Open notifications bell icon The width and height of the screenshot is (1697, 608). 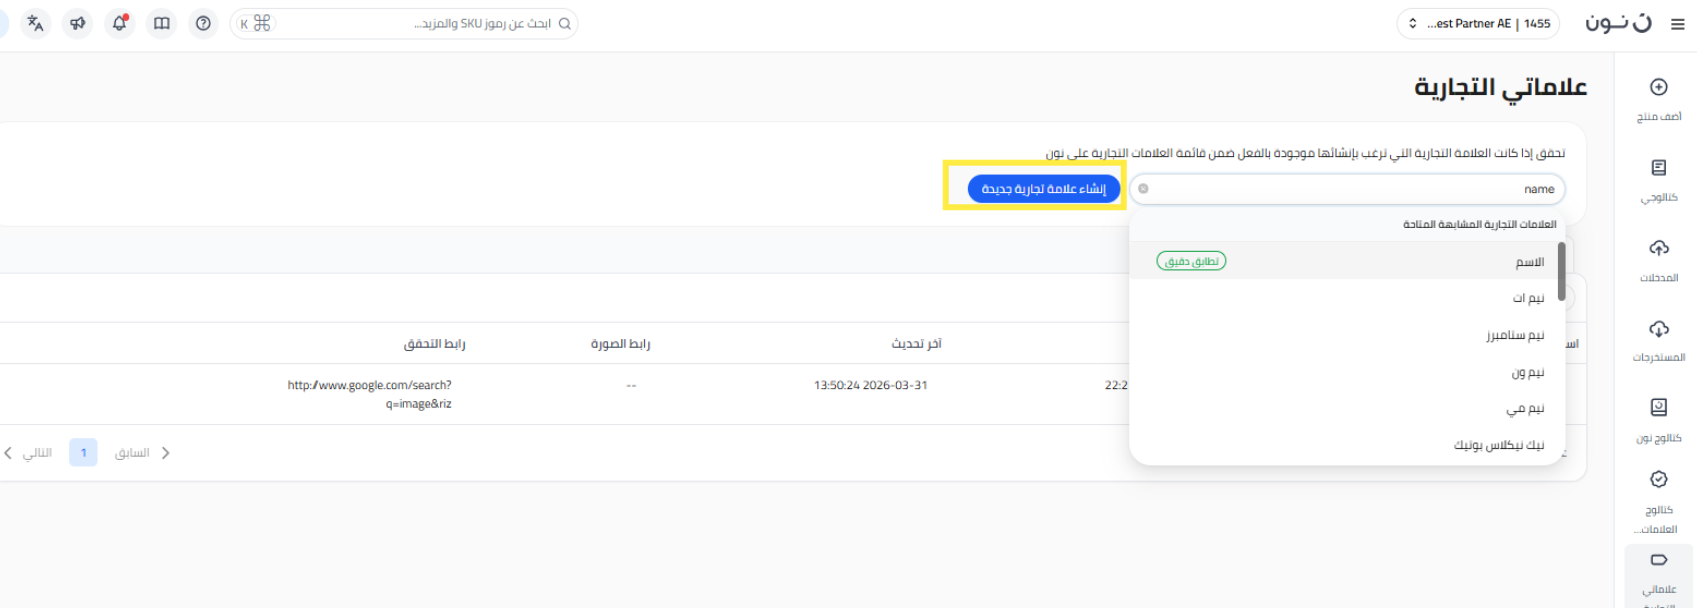coord(120,23)
